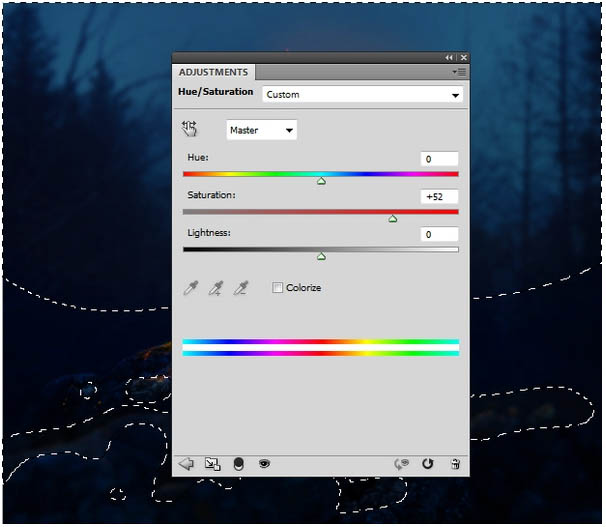Screen dimensions: 606x527
Task: Choose the add-to-sample eyedropper
Action: click(216, 288)
